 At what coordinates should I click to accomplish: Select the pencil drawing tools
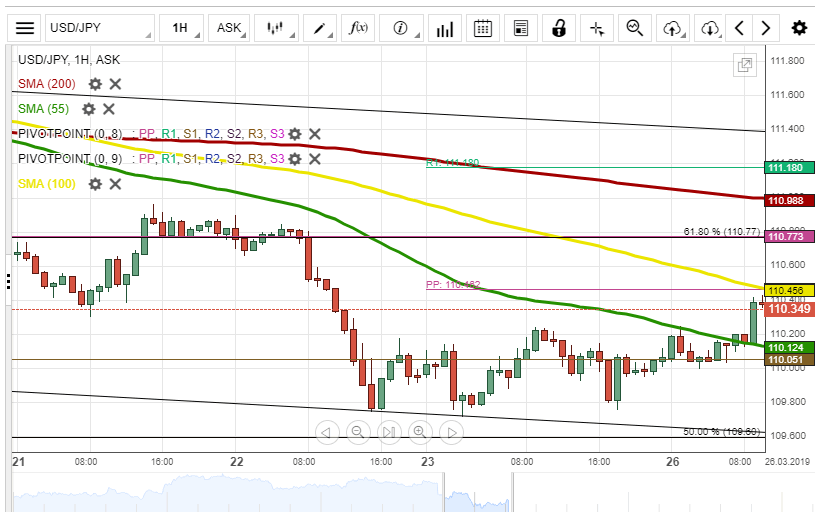pyautogui.click(x=320, y=28)
